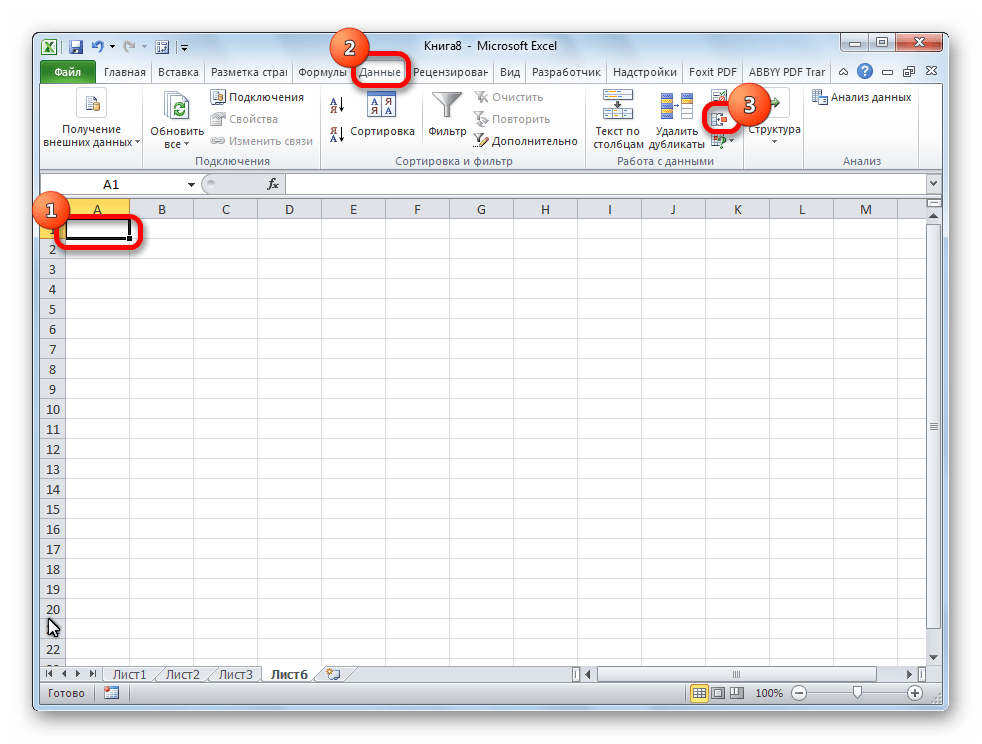Image resolution: width=982 pixels, height=744 pixels.
Task: Select column H header
Action: [x=545, y=210]
